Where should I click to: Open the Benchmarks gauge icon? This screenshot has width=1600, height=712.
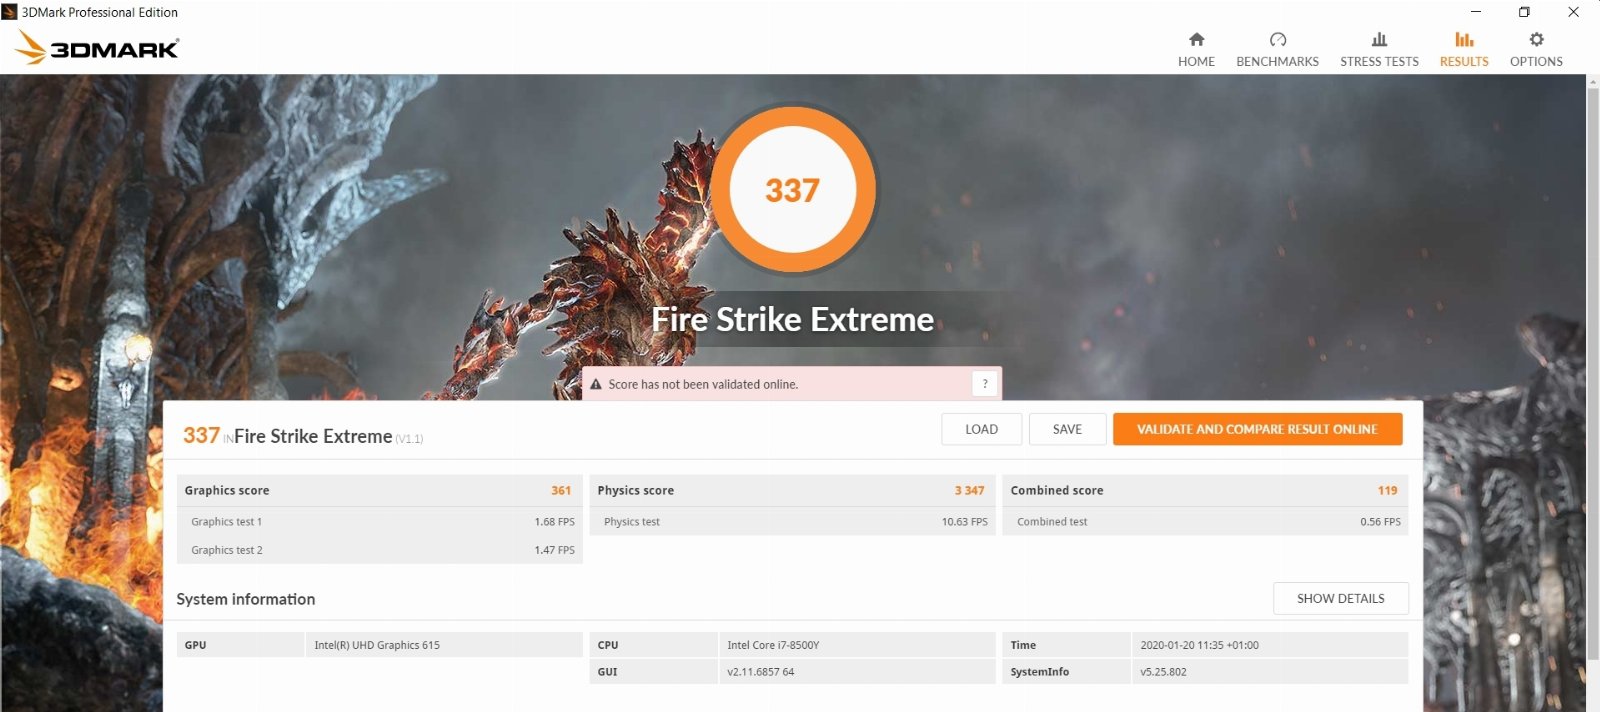(x=1277, y=39)
